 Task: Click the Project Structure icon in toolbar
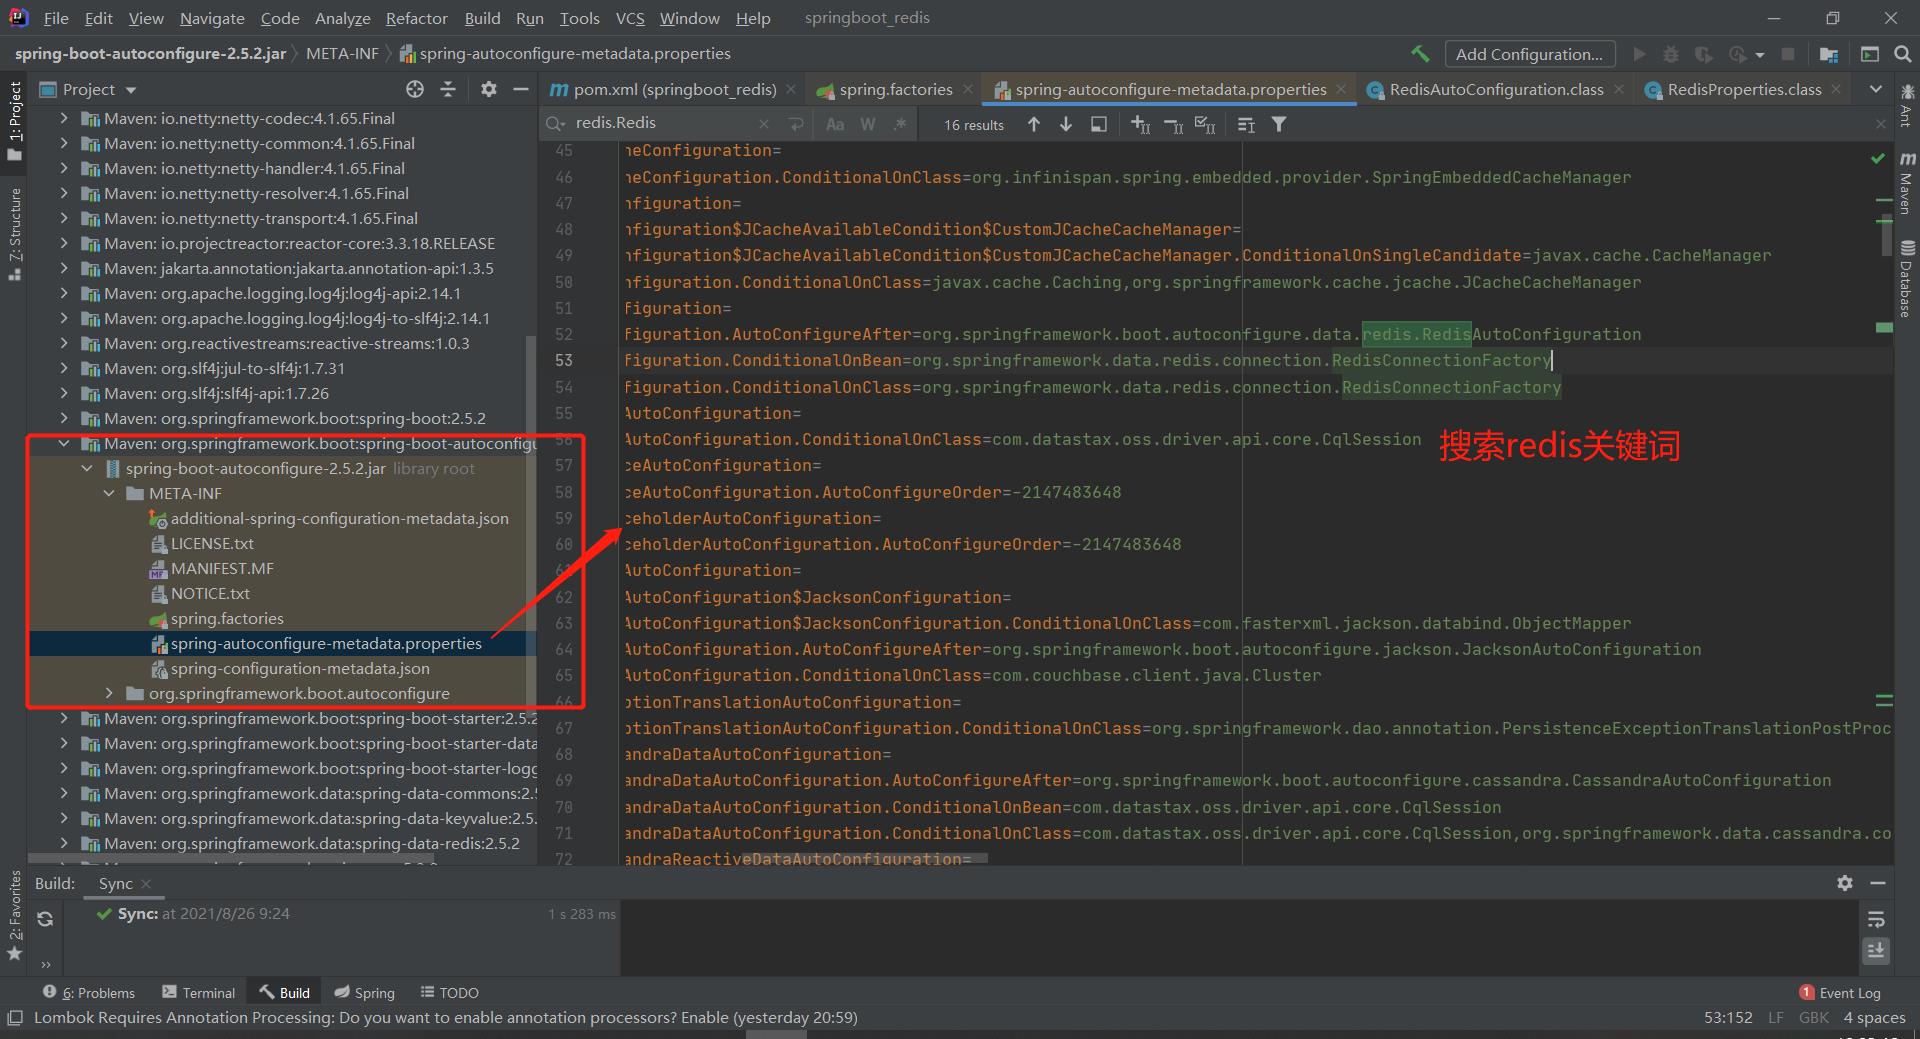(1829, 54)
